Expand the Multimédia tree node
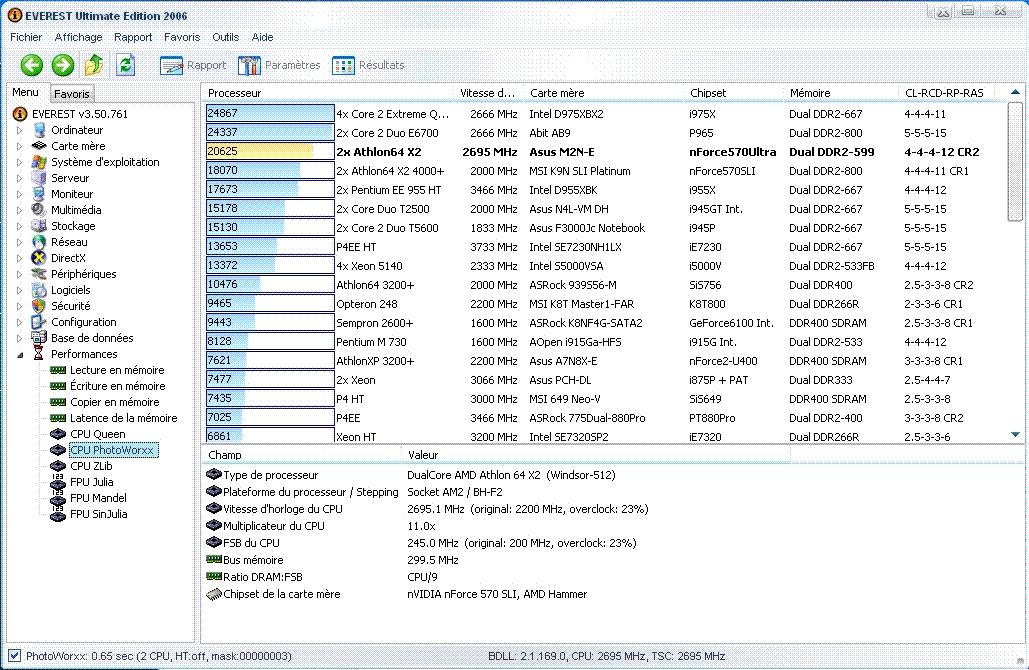Viewport: 1029px width, 670px height. tap(20, 211)
